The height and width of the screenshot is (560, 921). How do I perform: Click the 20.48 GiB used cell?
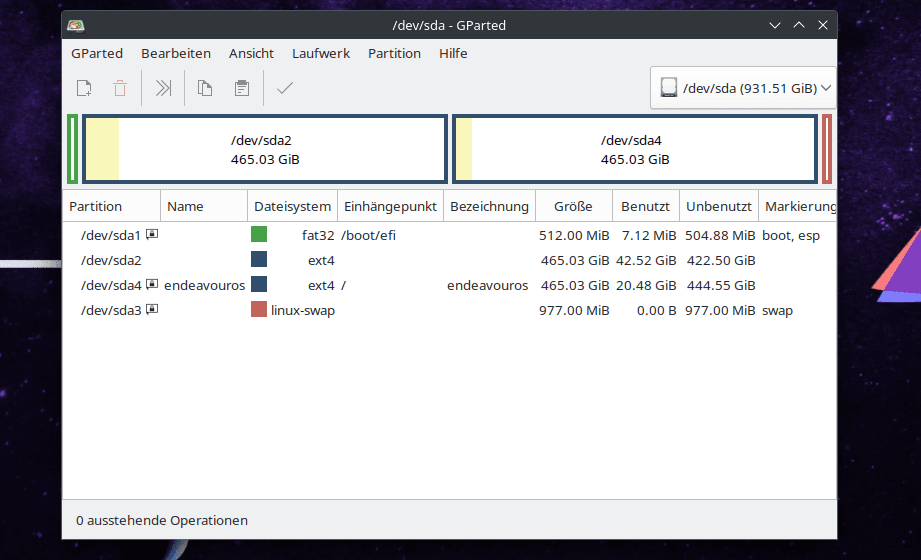646,285
